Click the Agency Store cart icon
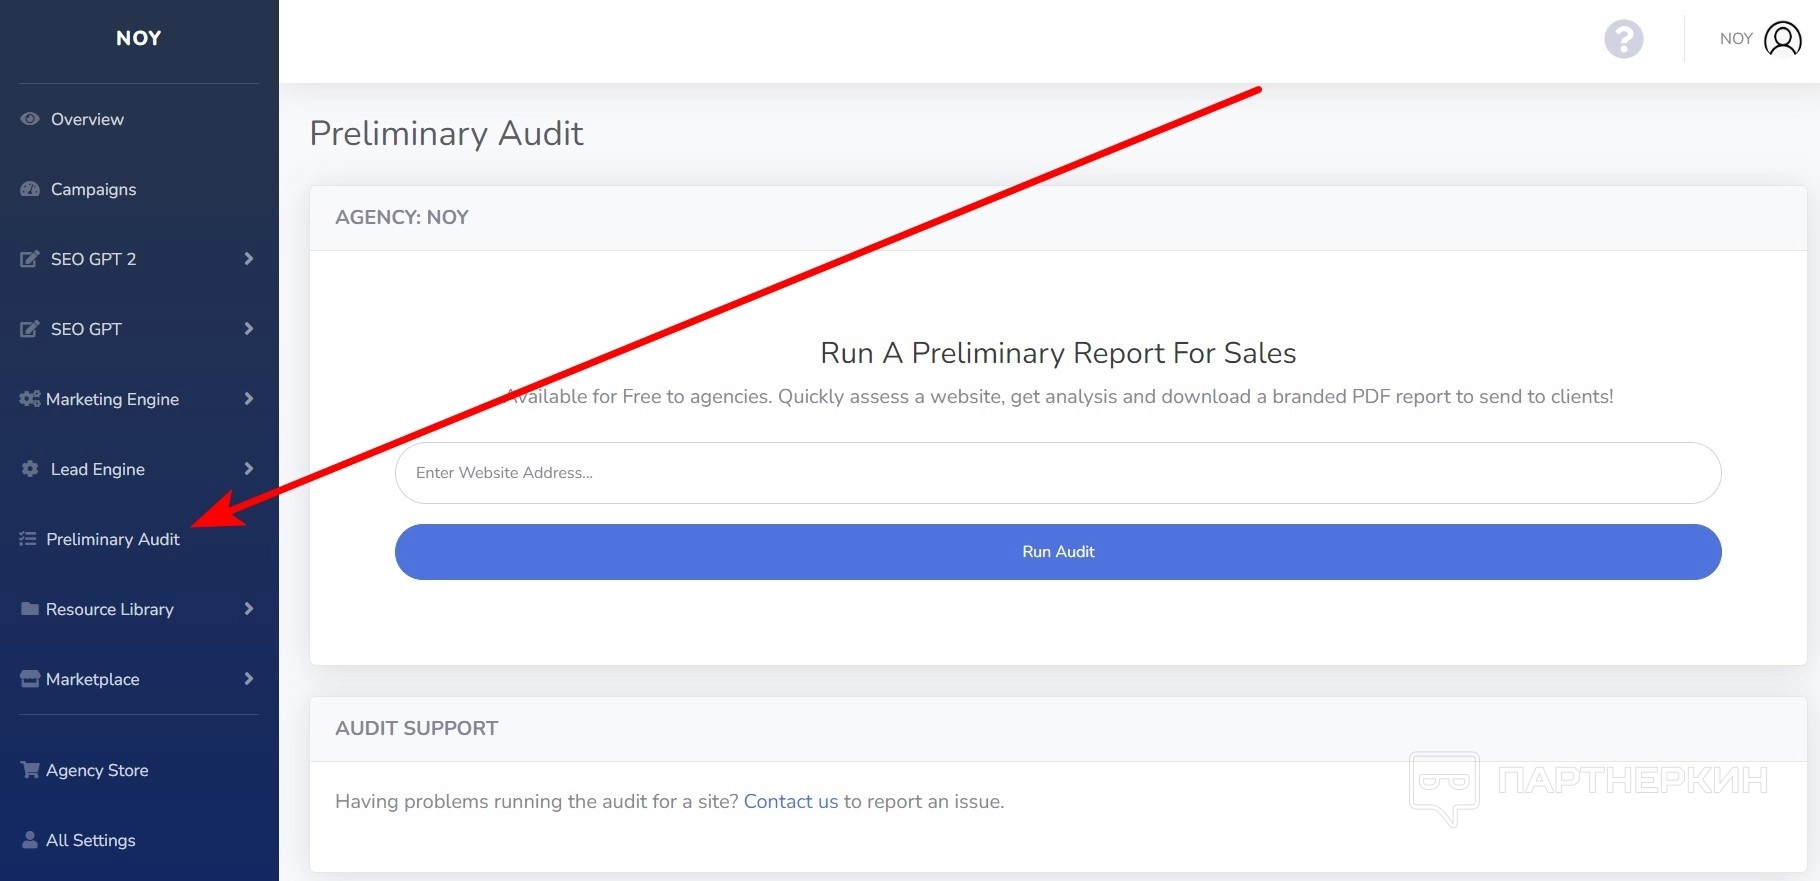 click(30, 770)
